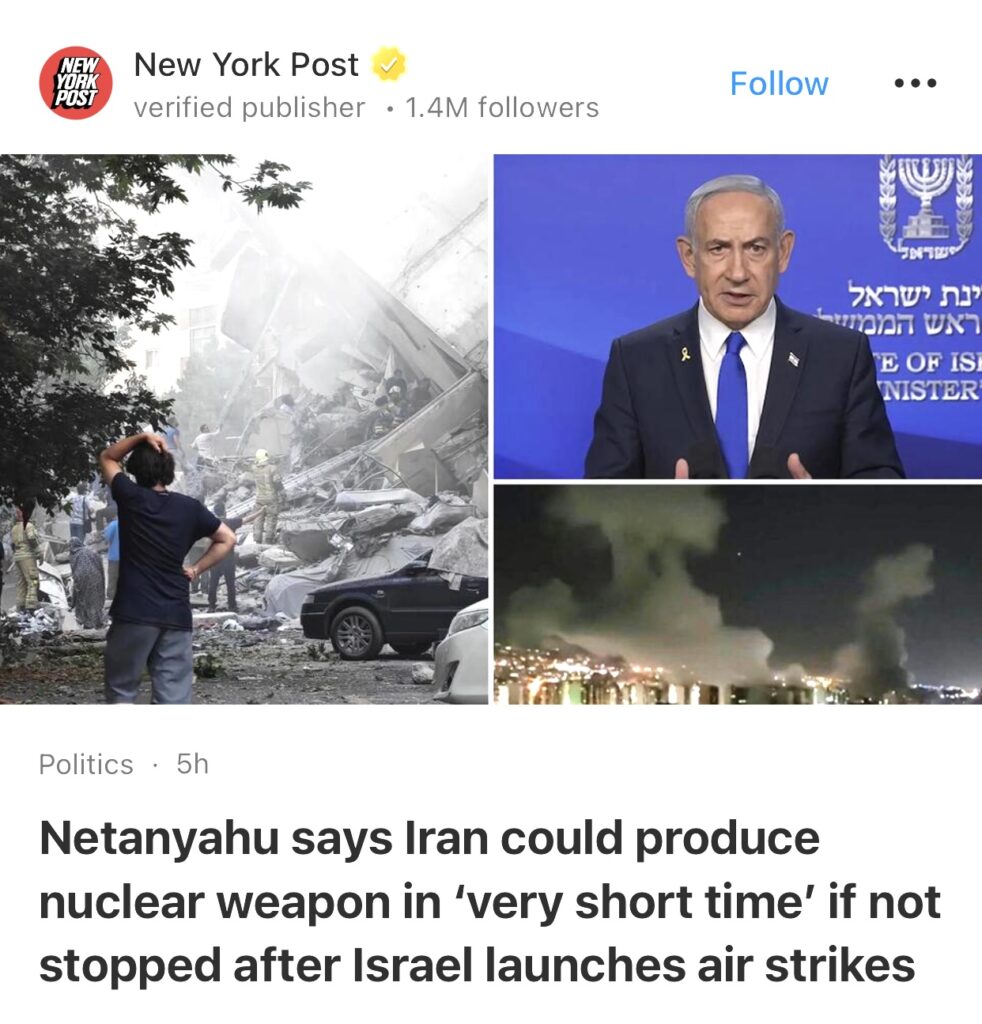Open the New York Post logo avatar
The height and width of the screenshot is (1024, 982).
76,83
